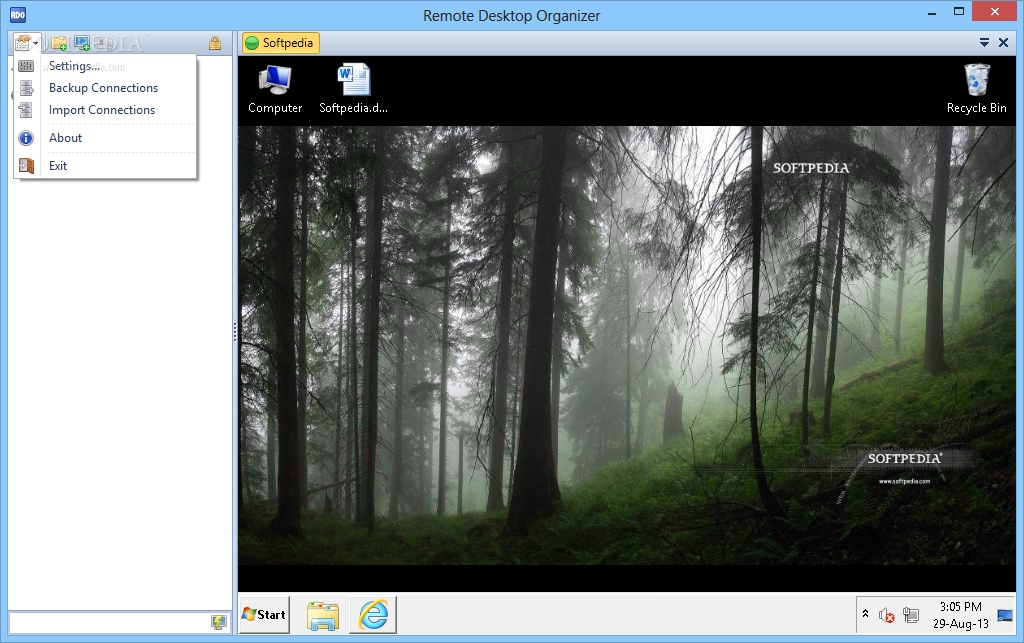Screen dimensions: 1024x643
Task: Click the quick connect input field
Action: point(110,623)
